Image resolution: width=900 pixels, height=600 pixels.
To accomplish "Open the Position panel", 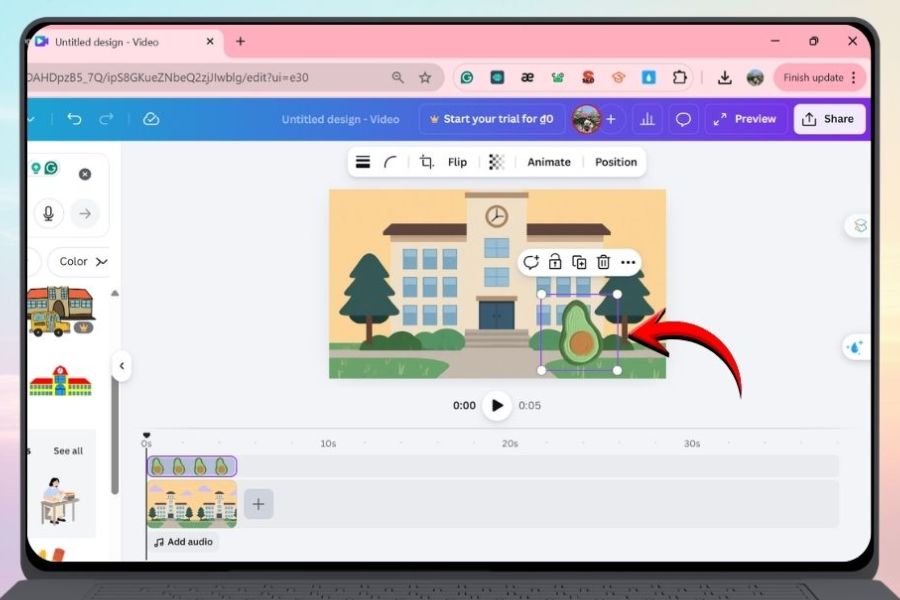I will point(616,162).
